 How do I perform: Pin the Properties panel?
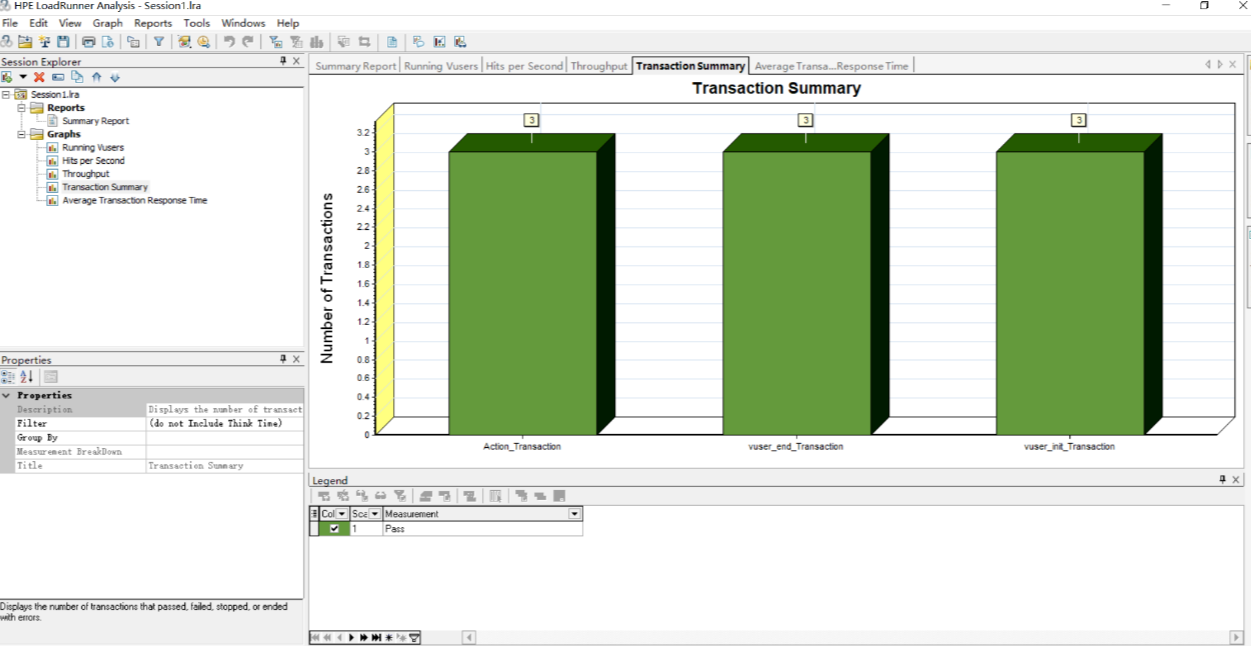pos(283,359)
